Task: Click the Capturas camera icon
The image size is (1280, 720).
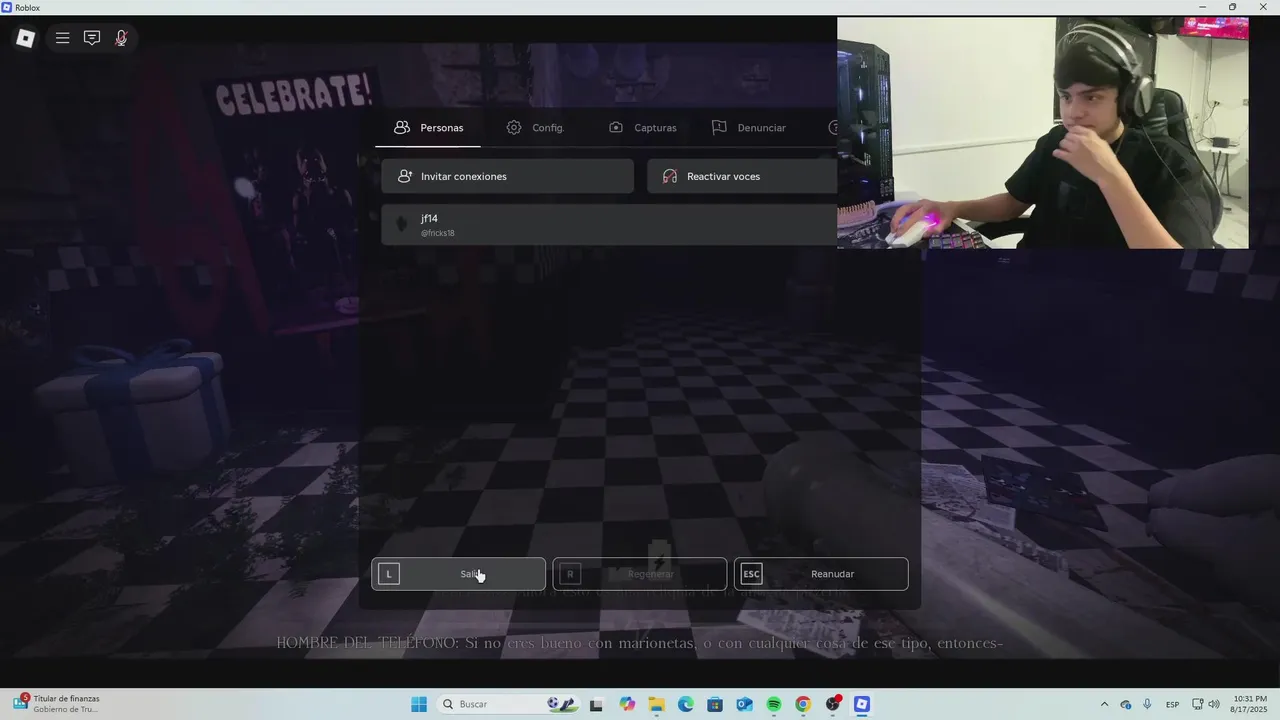Action: pos(616,128)
